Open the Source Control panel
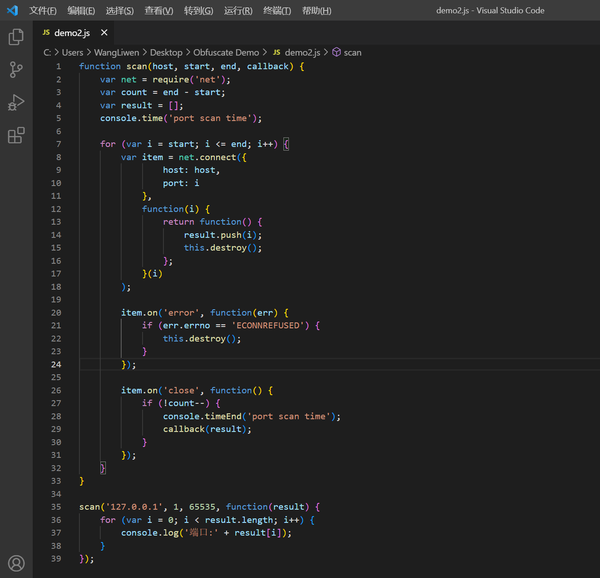 coord(16,70)
